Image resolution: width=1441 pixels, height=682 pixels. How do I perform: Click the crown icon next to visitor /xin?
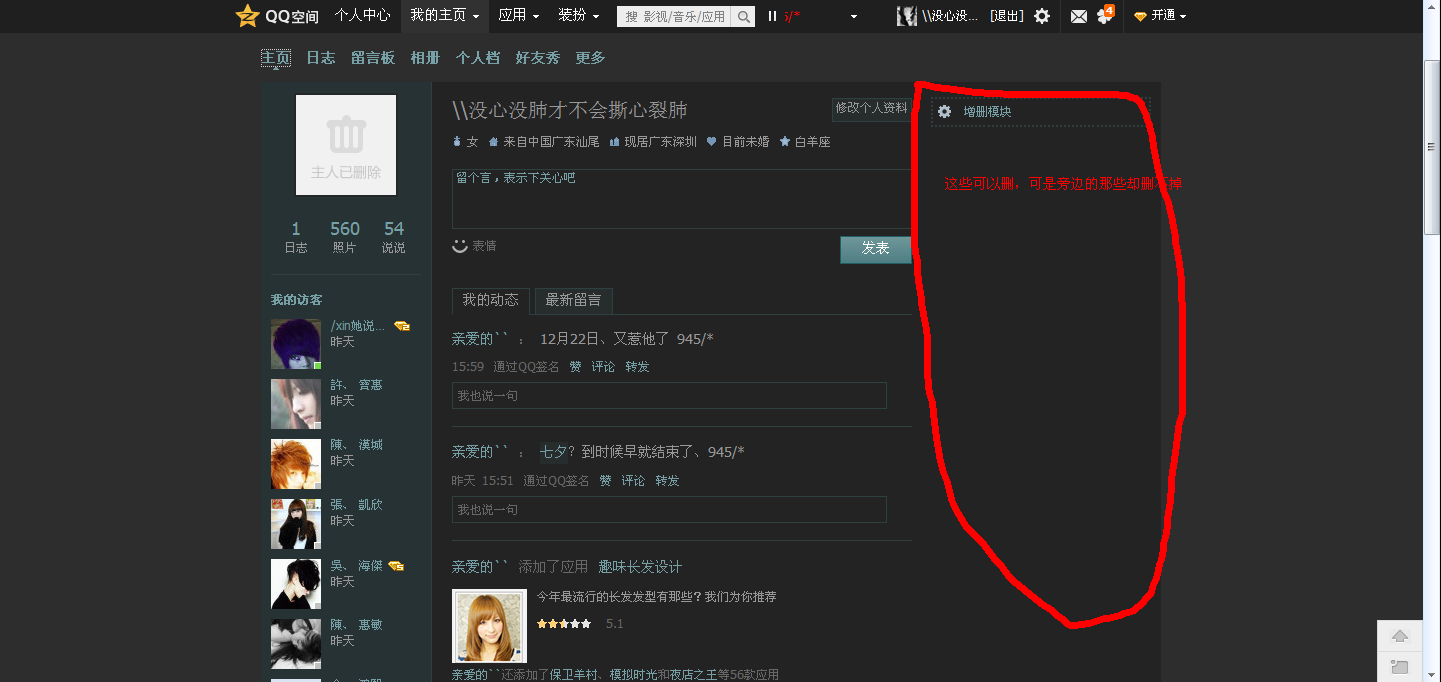tap(401, 324)
